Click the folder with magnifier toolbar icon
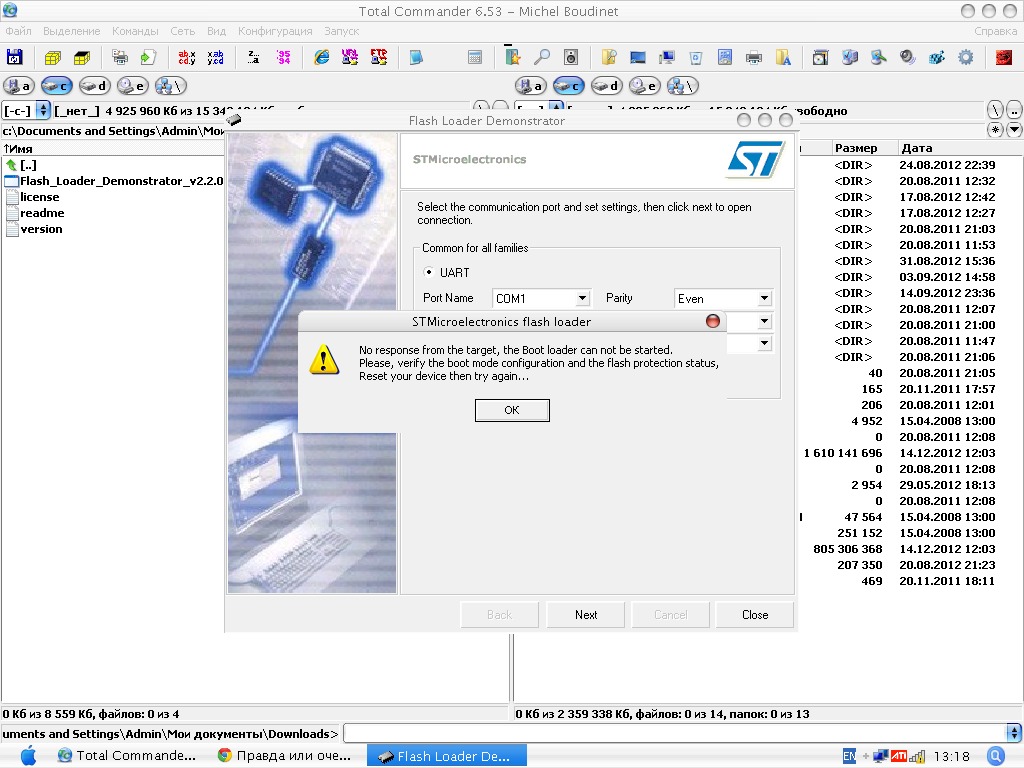Screen dimensions: 1024x768 pyautogui.click(x=609, y=57)
